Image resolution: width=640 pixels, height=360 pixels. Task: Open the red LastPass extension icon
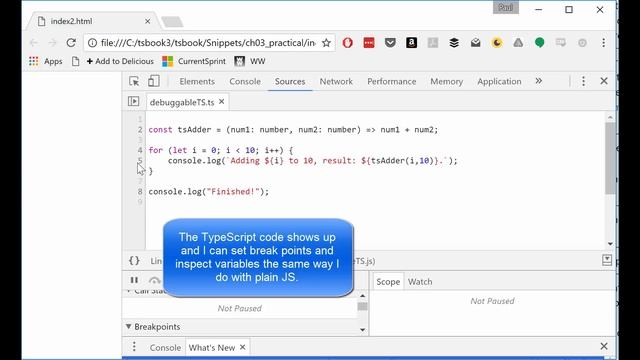click(369, 42)
